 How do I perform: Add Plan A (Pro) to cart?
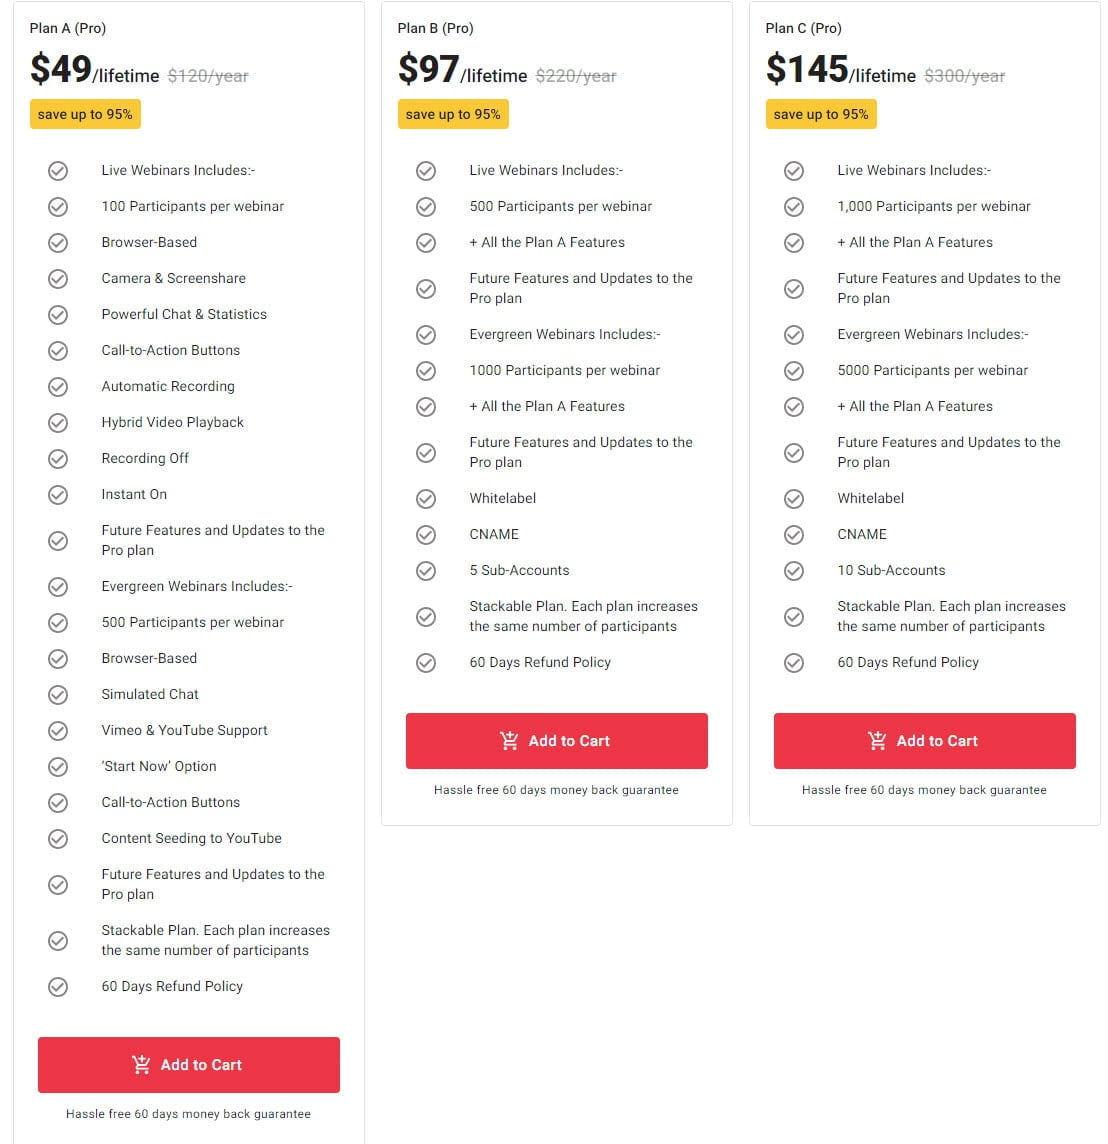tap(189, 1065)
